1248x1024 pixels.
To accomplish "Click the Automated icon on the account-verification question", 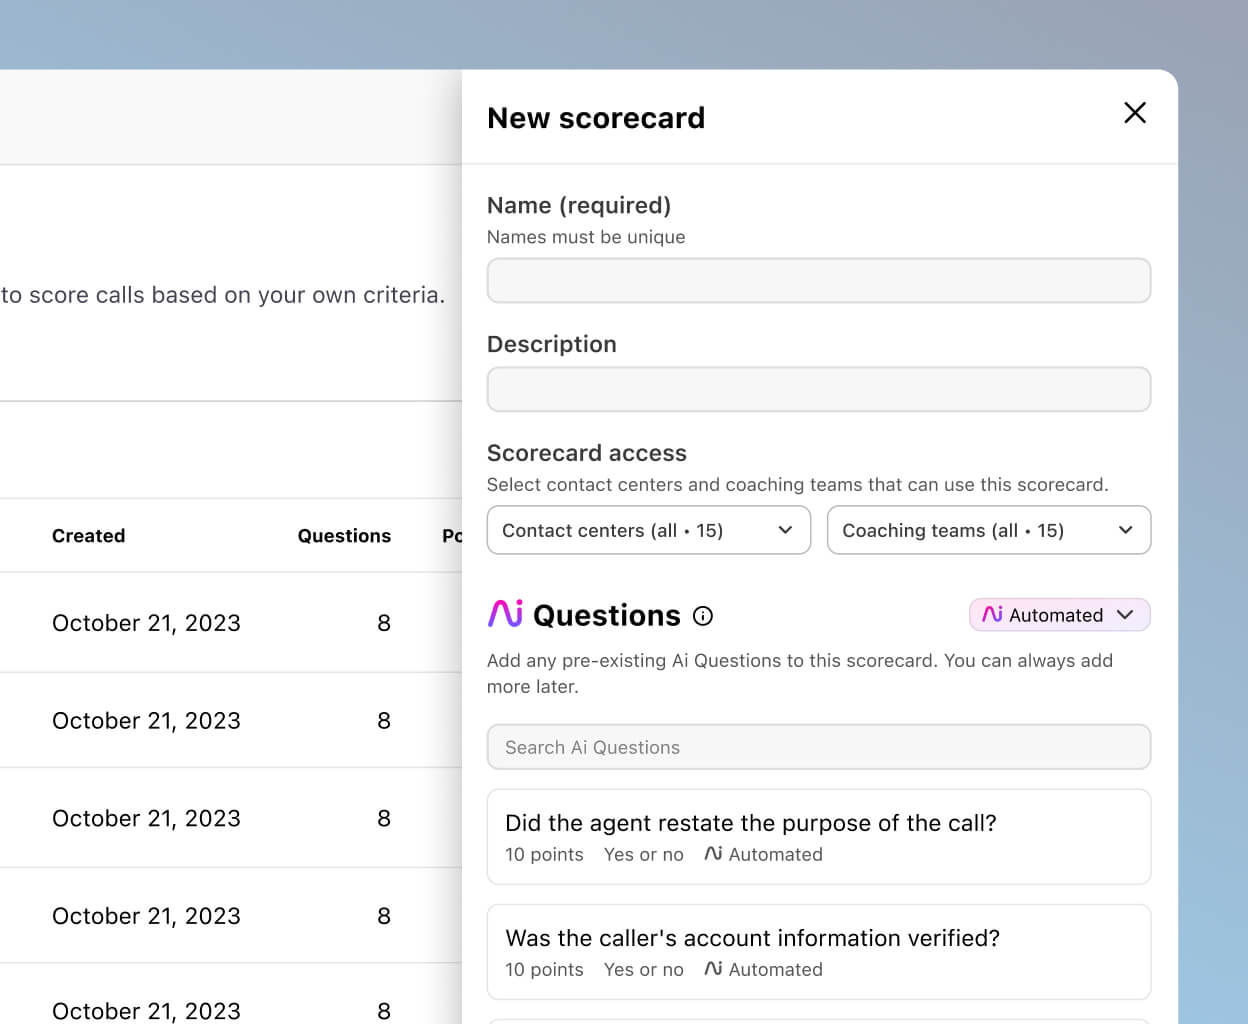I will tap(712, 969).
